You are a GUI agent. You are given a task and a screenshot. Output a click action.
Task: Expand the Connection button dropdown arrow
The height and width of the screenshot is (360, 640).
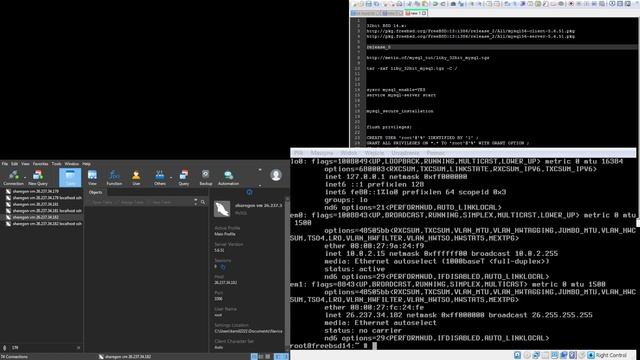pos(25,178)
